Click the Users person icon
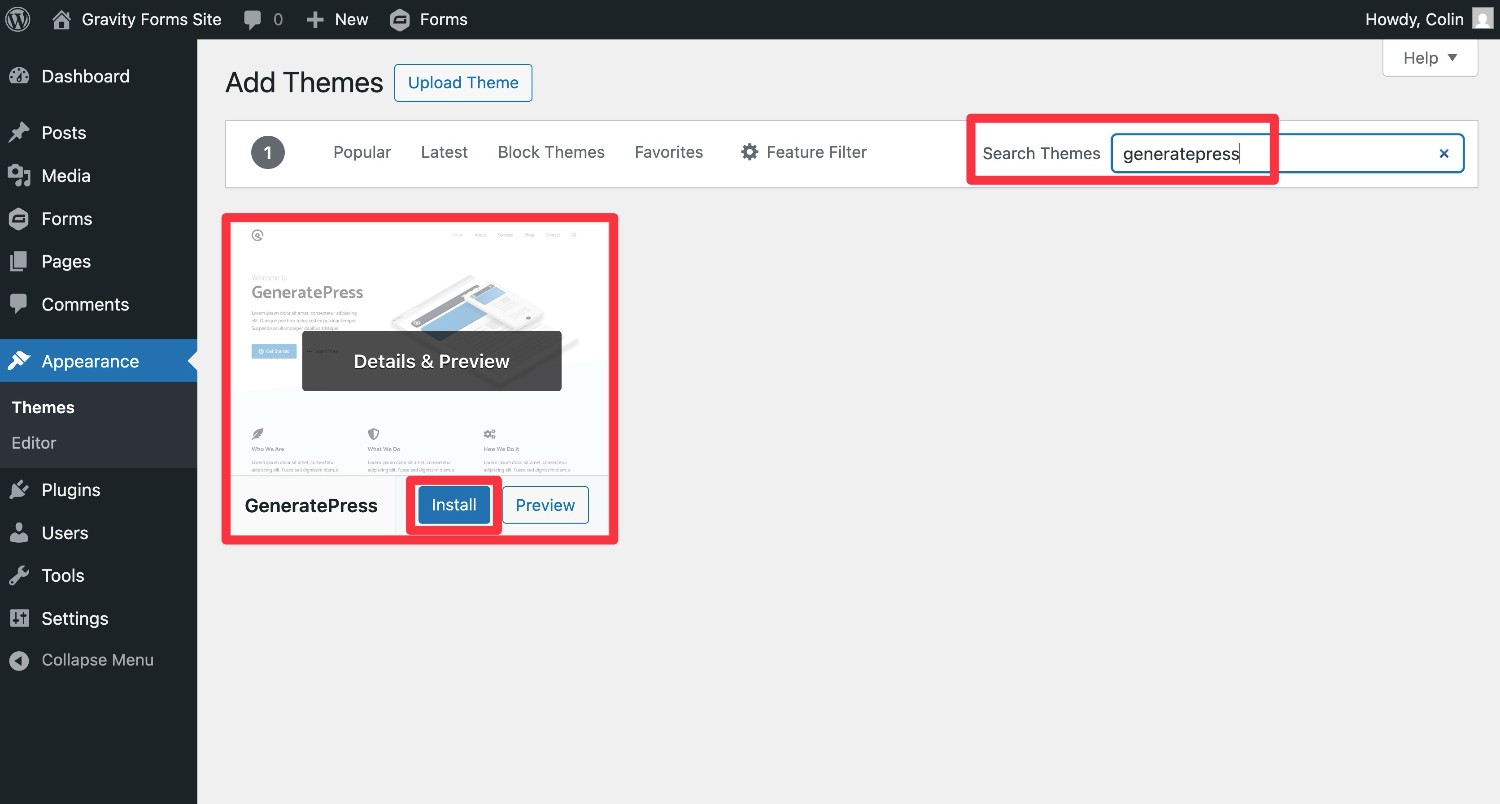 coord(19,533)
